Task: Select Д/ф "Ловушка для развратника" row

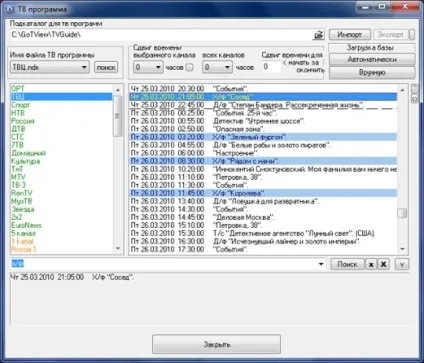Action: pos(263,201)
